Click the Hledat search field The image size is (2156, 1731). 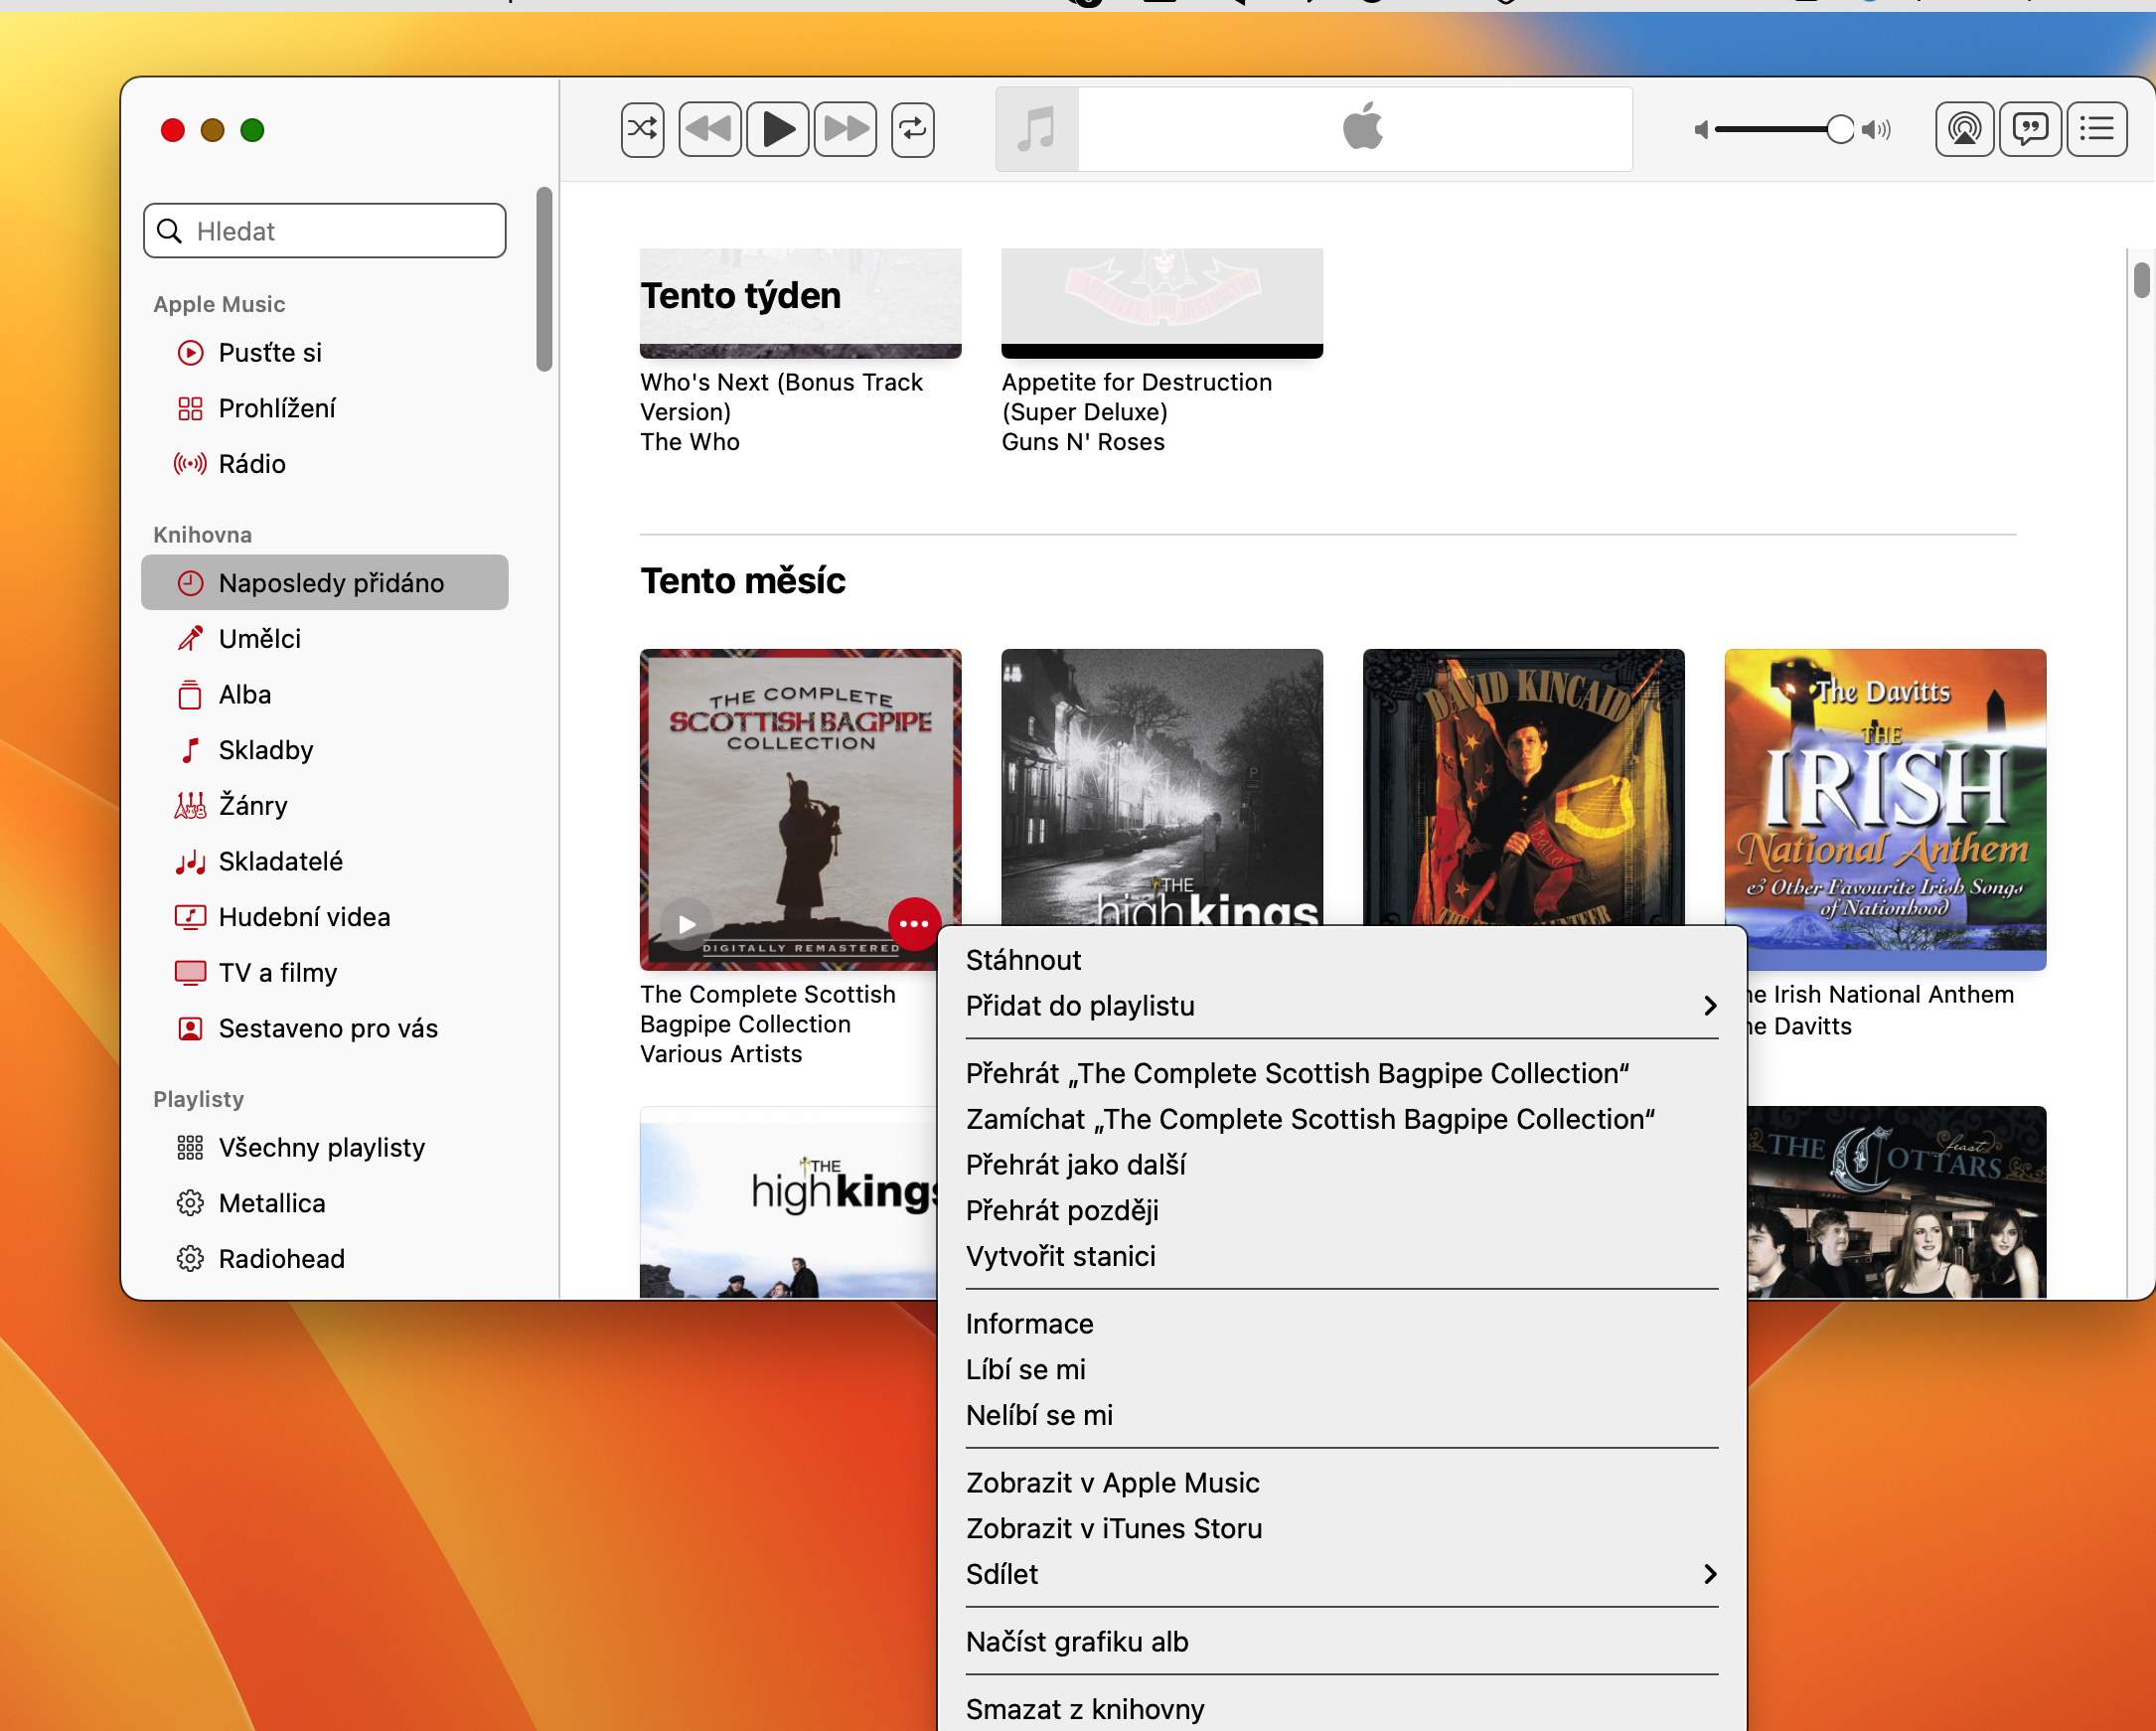324,230
